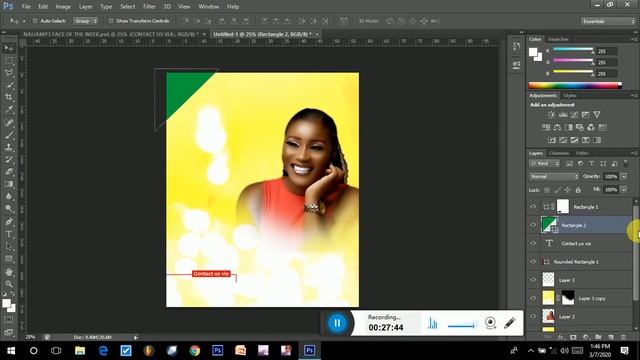Select the Spot Healing Brush tool
Image resolution: width=640 pixels, height=360 pixels.
[x=9, y=122]
